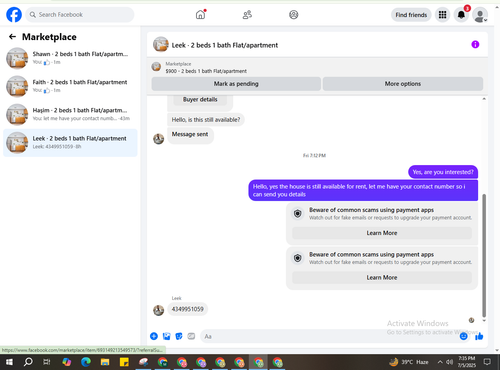Attach a photo using image icon
Viewport: 500px width, 370px height.
(166, 336)
